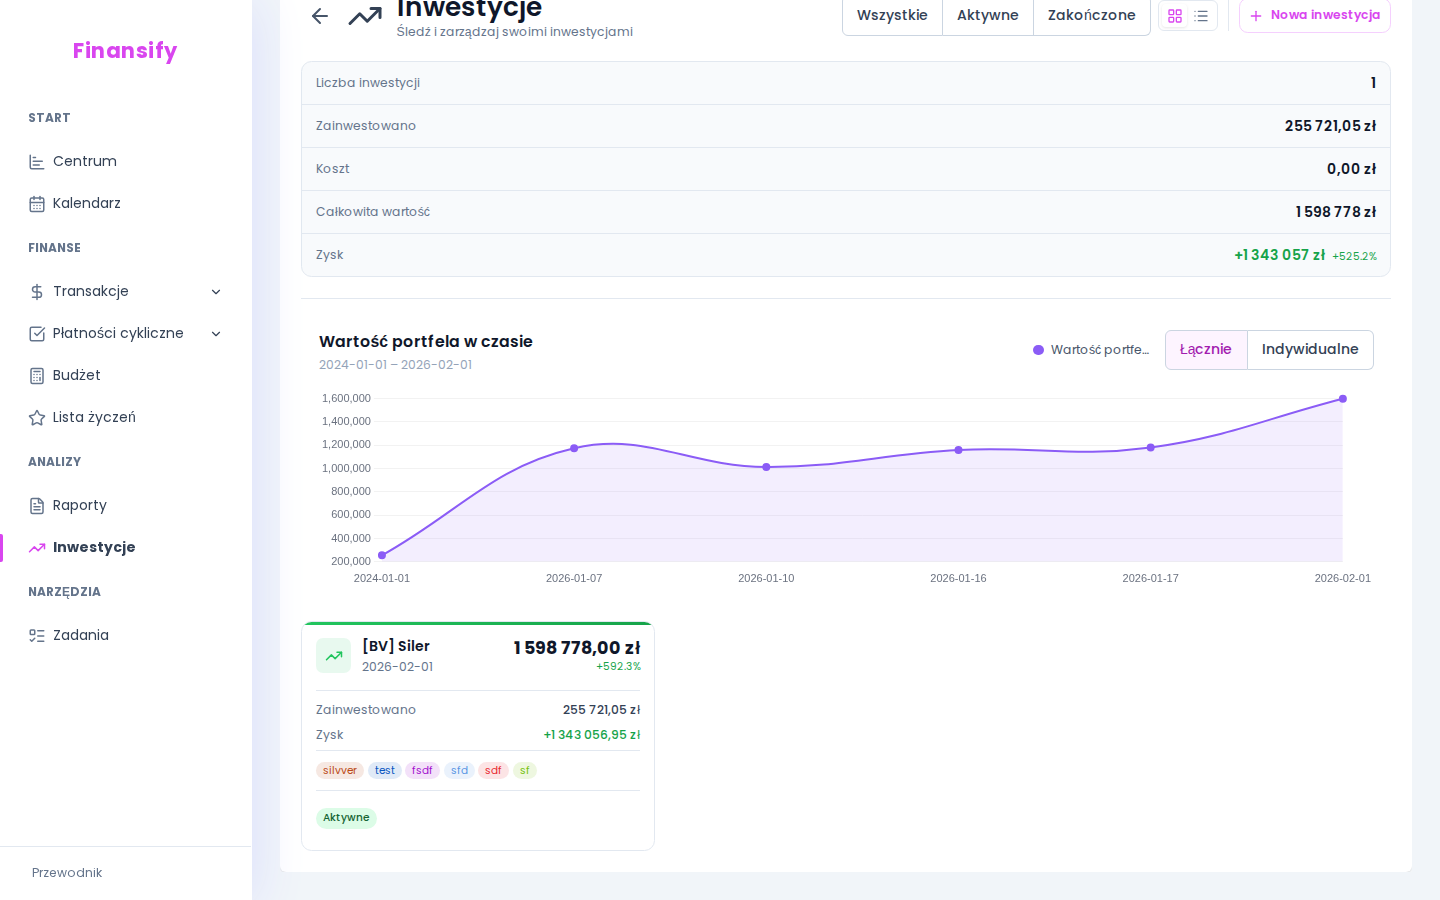Image resolution: width=1440 pixels, height=900 pixels.
Task: Switch to list view layout
Action: 1201,16
